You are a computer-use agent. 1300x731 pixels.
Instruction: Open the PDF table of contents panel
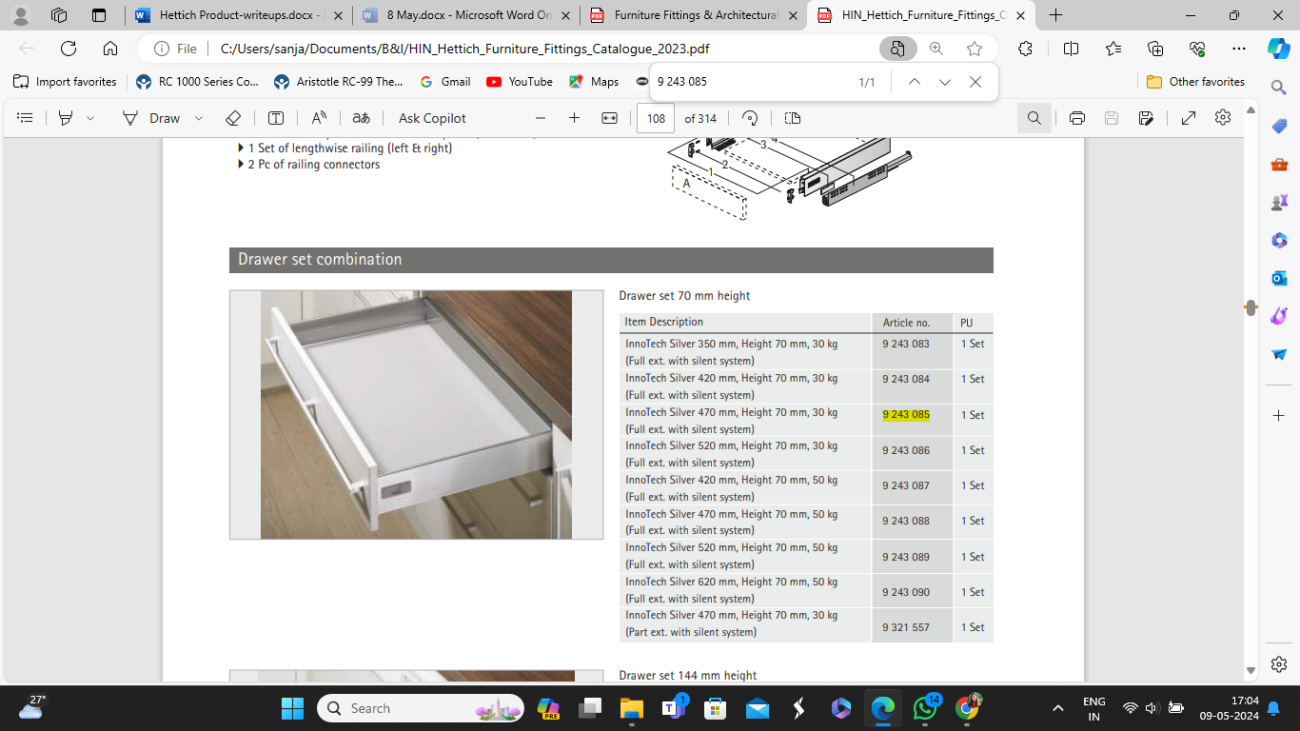[x=25, y=118]
